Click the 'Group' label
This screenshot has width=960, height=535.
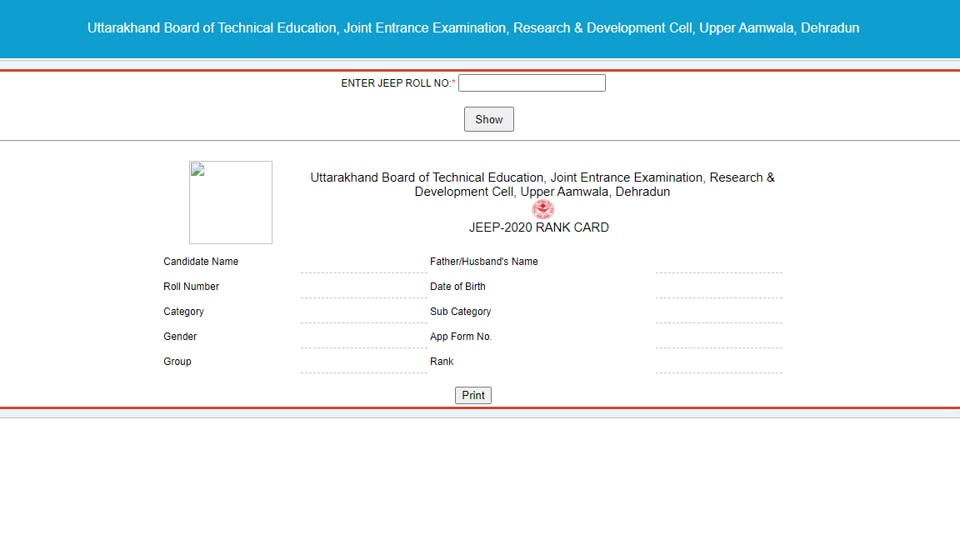(178, 362)
